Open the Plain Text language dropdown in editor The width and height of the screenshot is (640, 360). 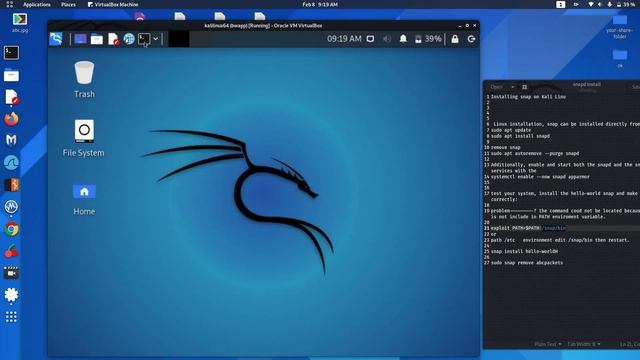(x=548, y=344)
